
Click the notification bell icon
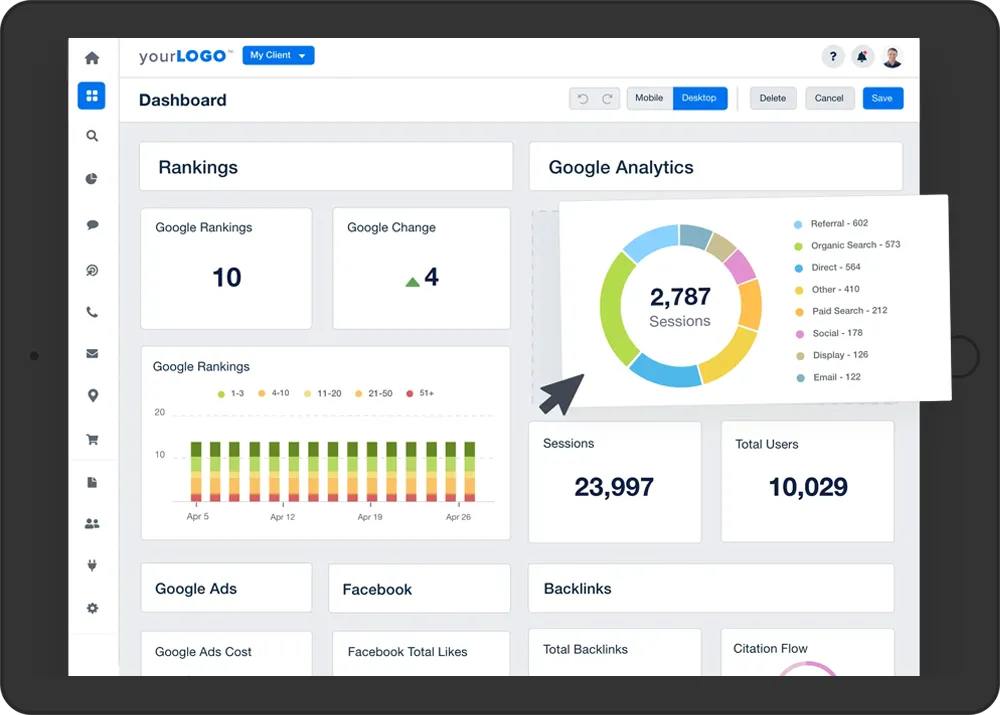coord(861,57)
